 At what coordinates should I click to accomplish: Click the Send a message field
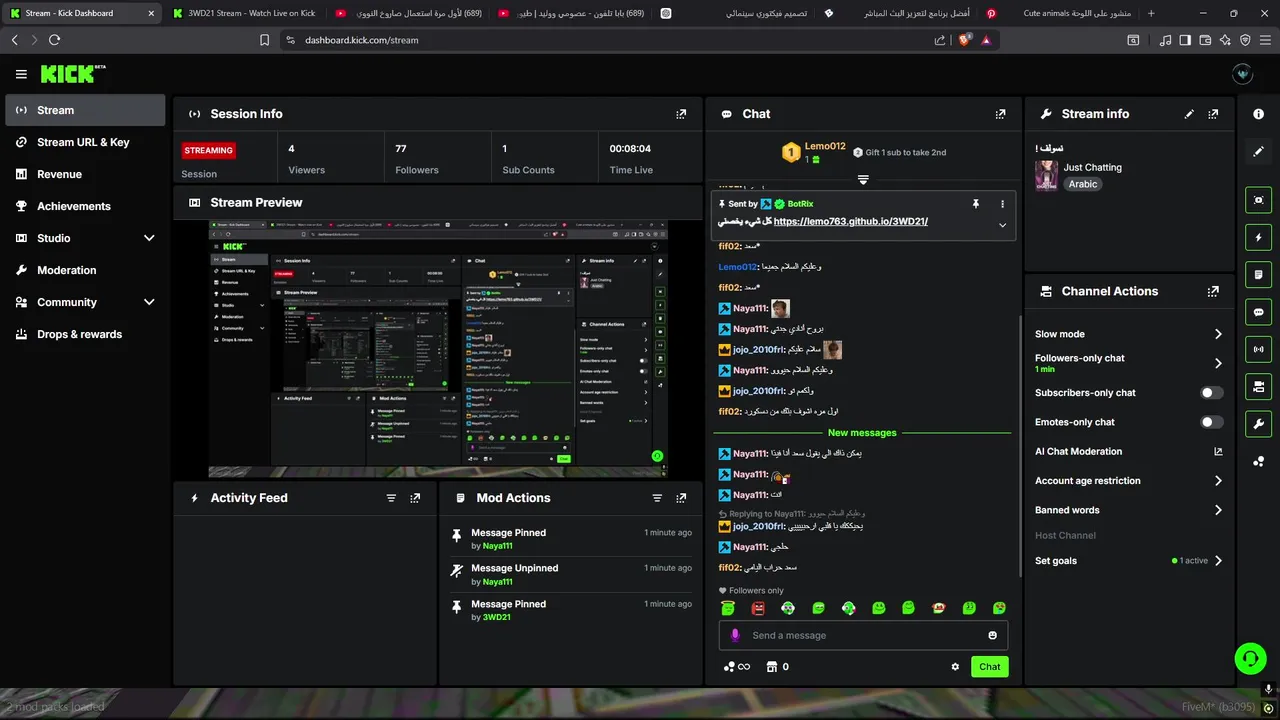863,636
